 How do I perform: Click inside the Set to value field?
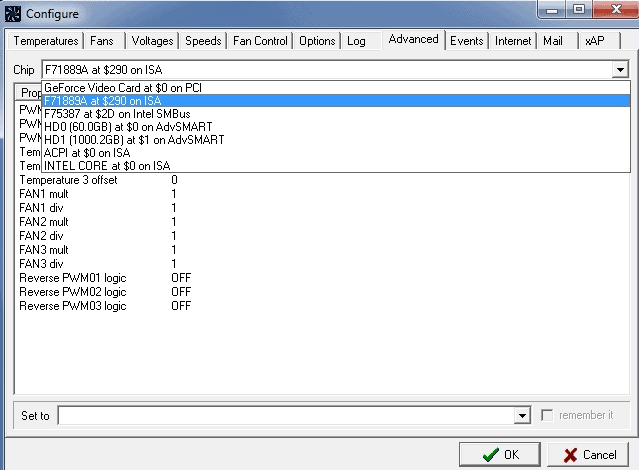click(x=286, y=415)
